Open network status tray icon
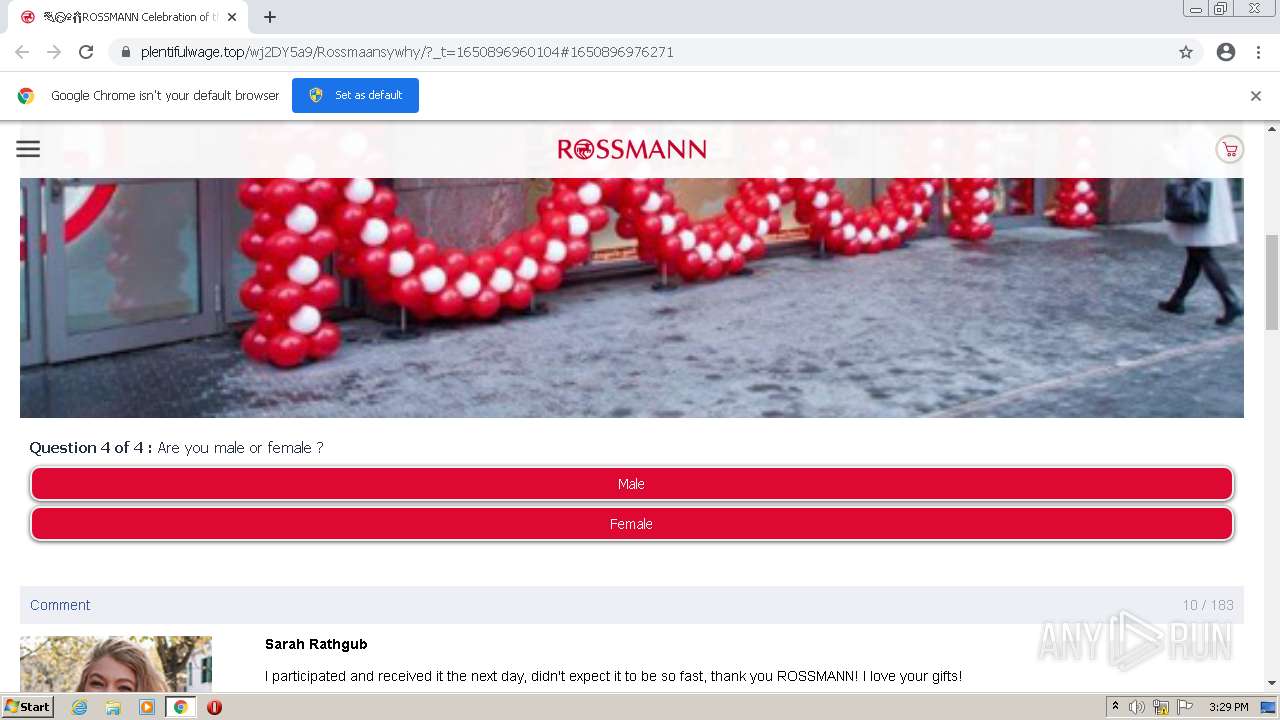Screen dimensions: 1280x720 [1161, 707]
